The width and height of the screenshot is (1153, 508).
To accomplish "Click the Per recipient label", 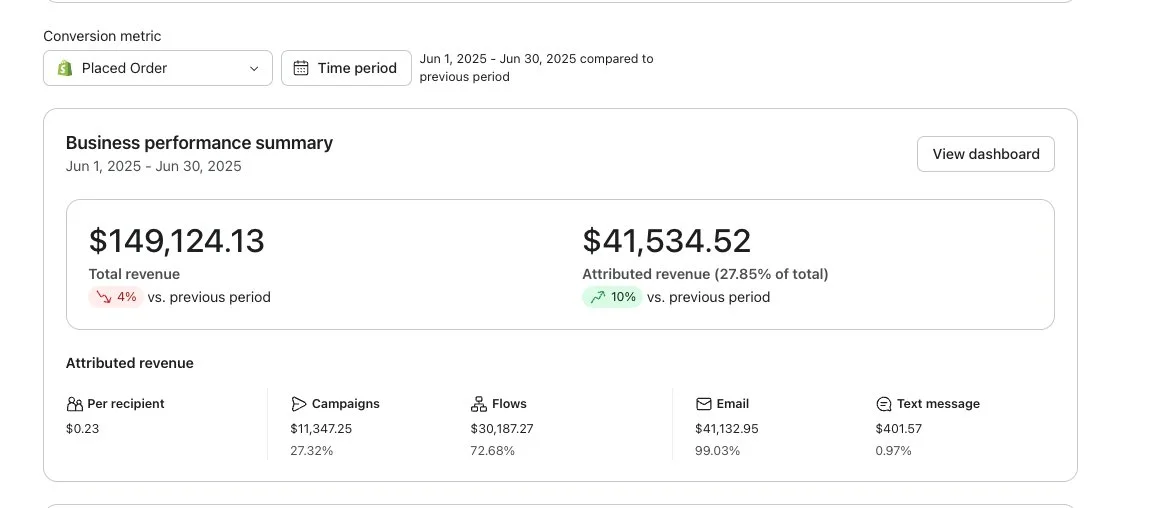I will tap(126, 404).
